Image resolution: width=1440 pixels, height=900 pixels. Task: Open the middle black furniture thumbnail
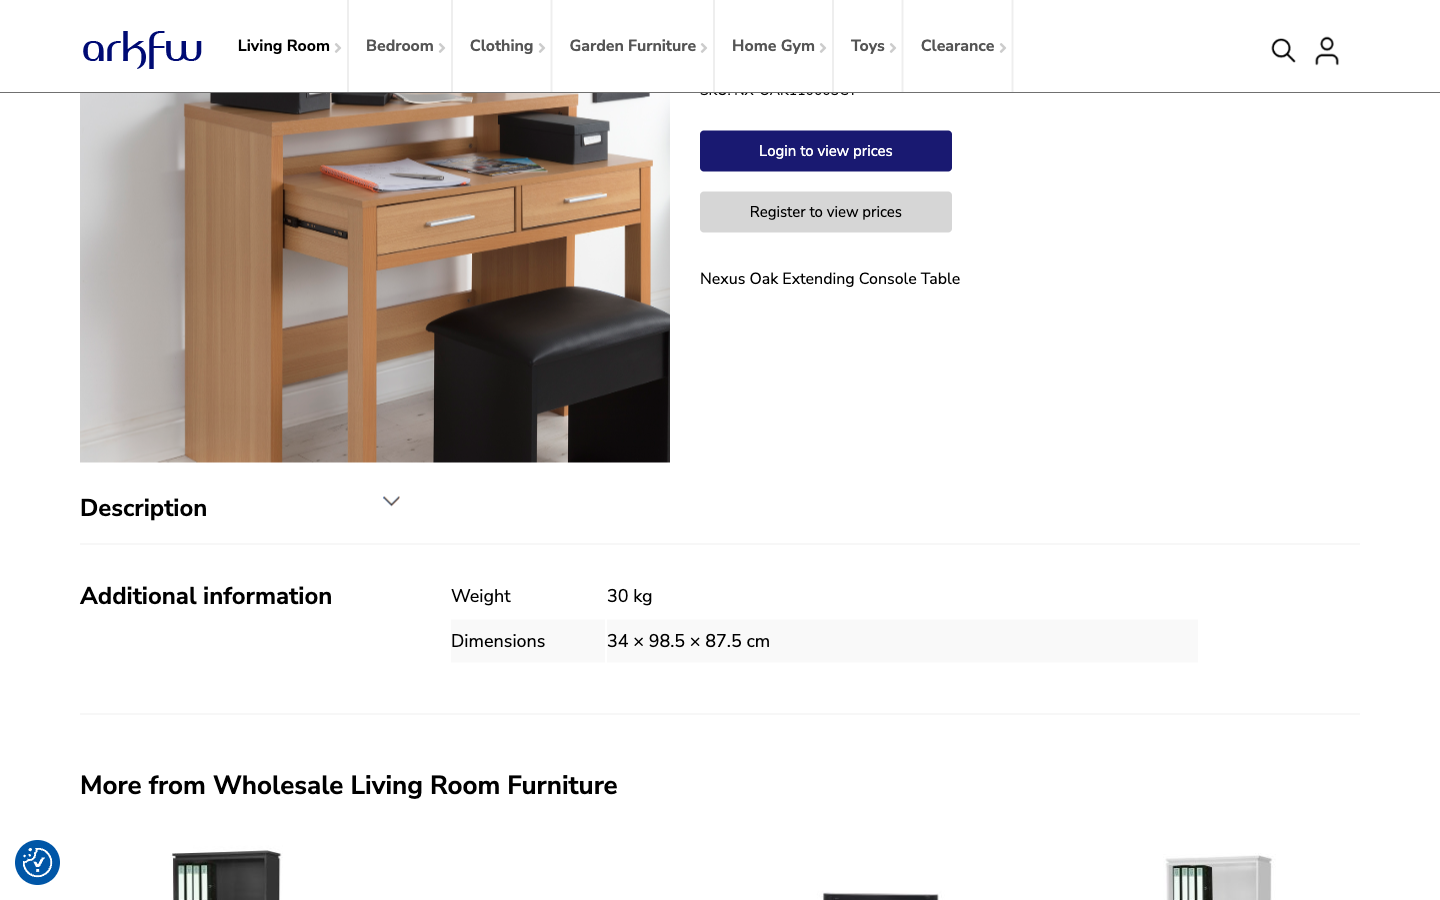point(880,895)
